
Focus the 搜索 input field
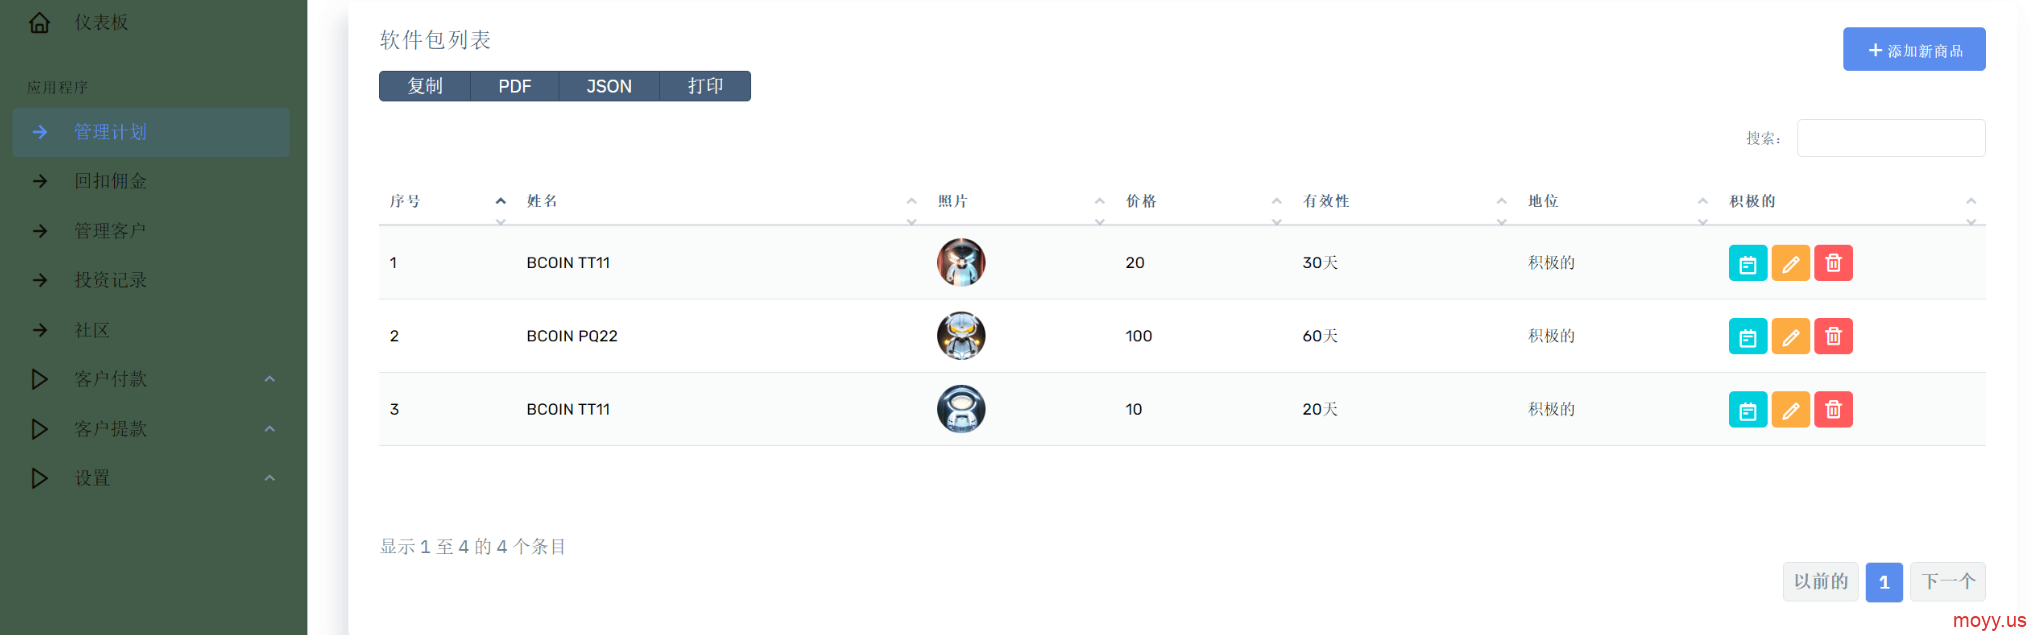[x=1891, y=138]
